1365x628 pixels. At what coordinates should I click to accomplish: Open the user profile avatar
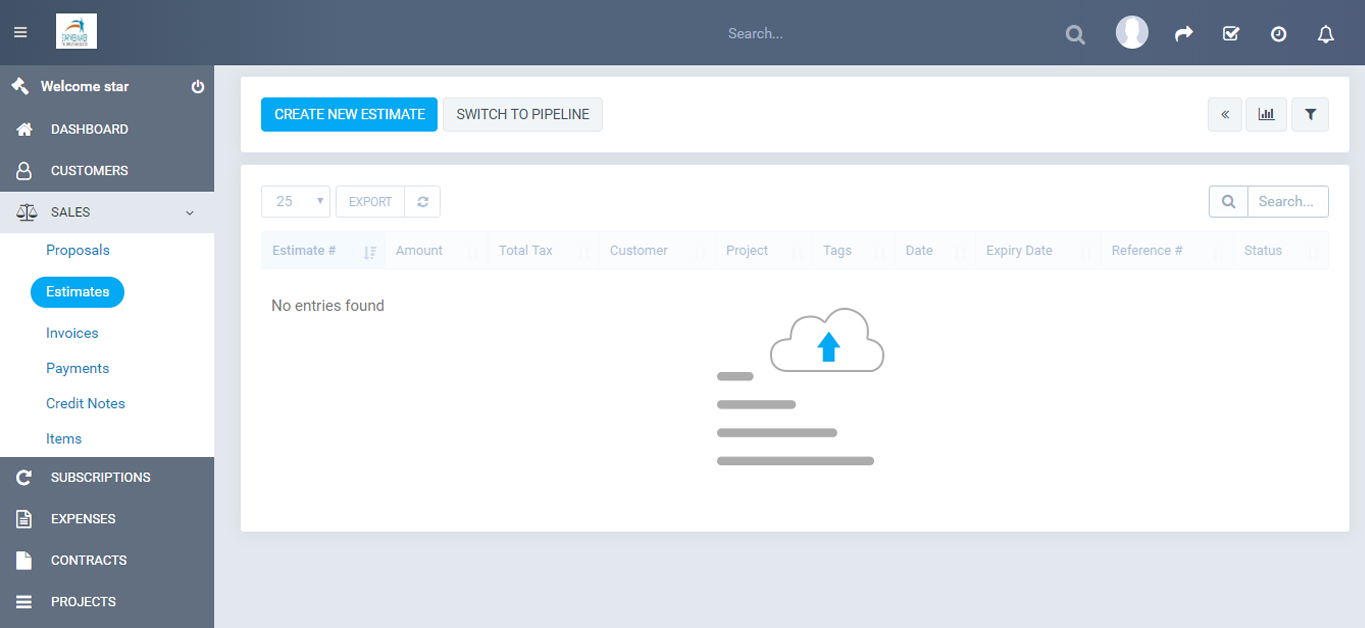(1131, 33)
